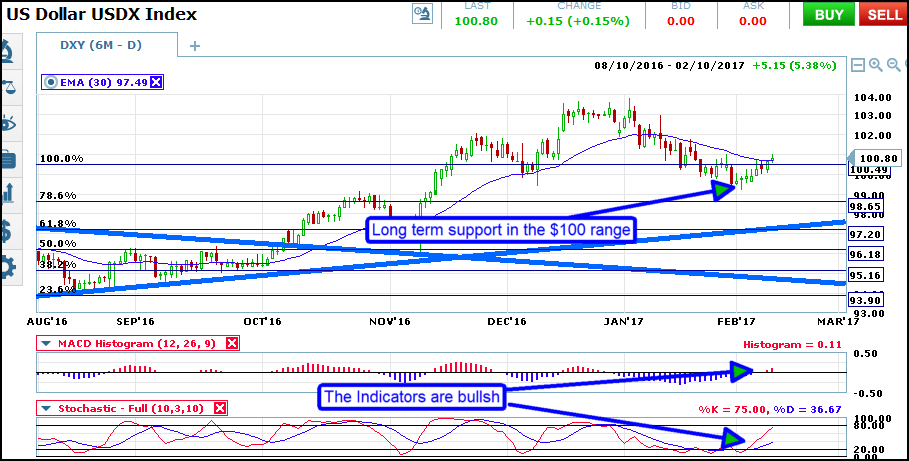Viewport: 909px width, 461px height.
Task: Select the 23.6% Fibonacci level label
Action: (x=57, y=289)
